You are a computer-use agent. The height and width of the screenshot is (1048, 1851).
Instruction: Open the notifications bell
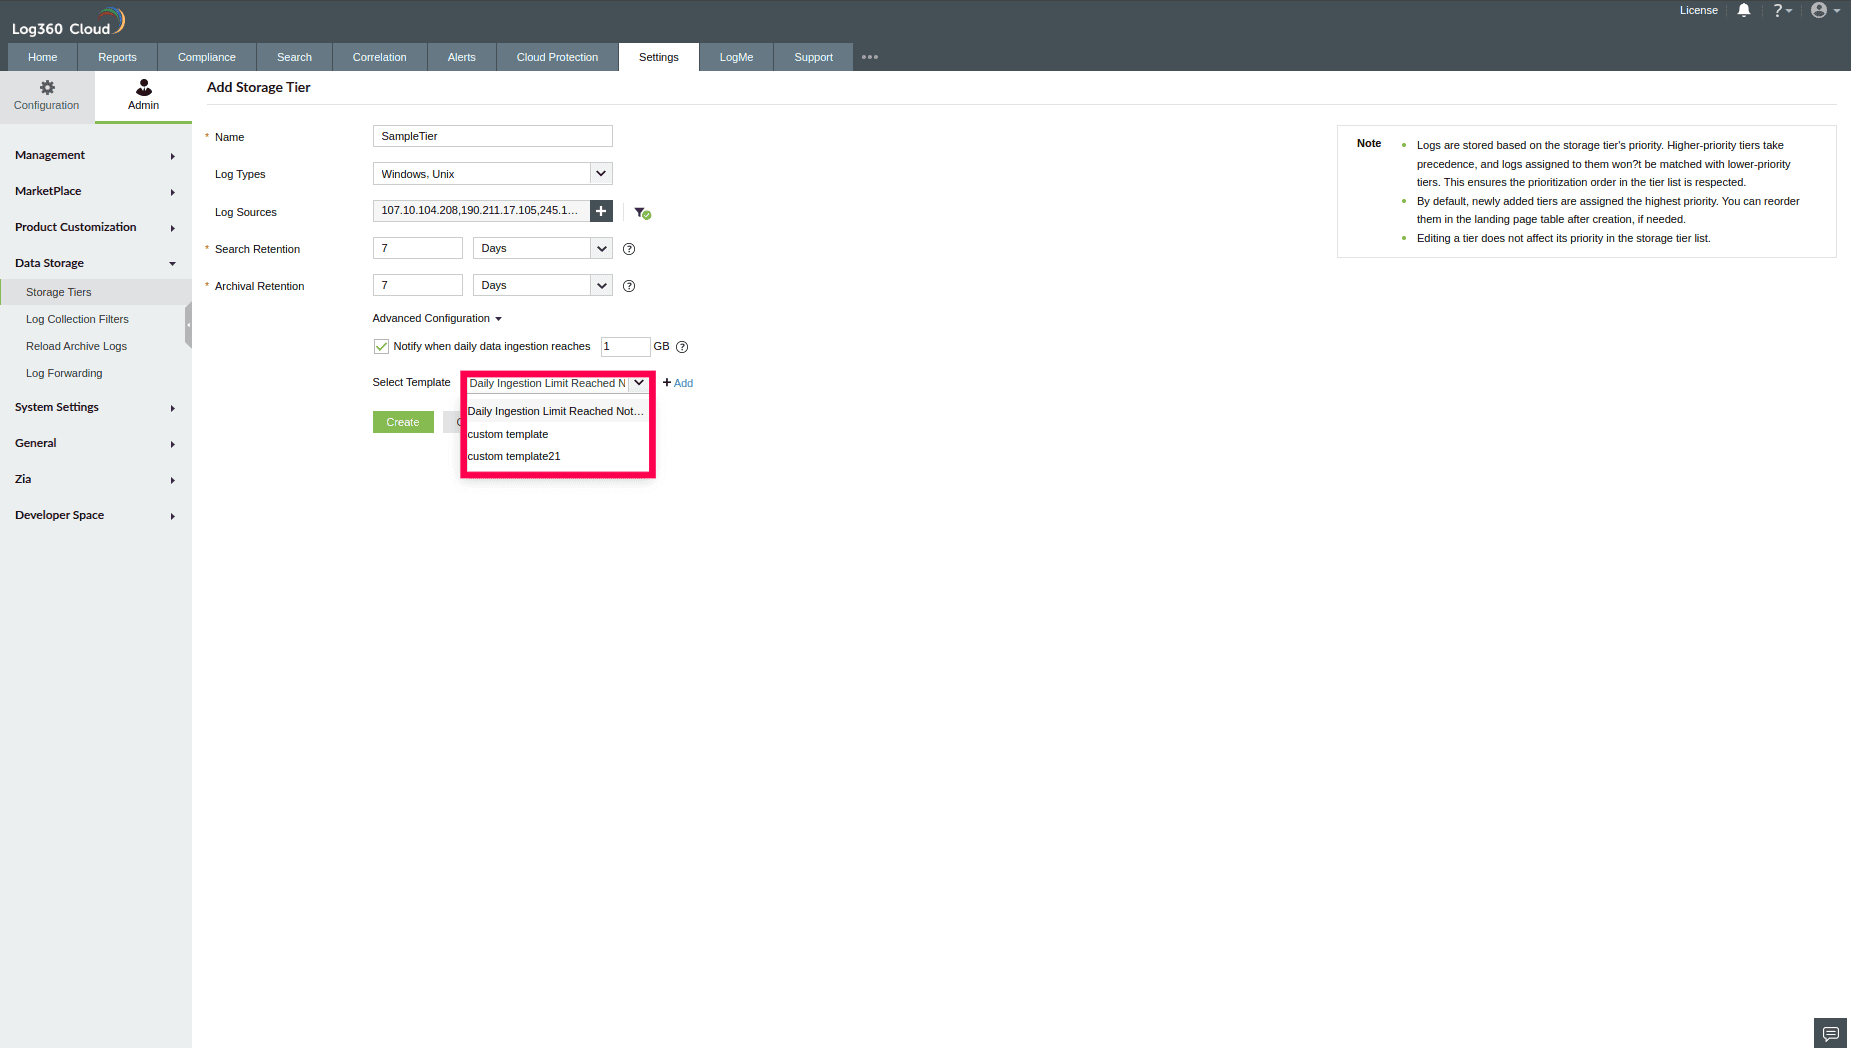[x=1744, y=10]
